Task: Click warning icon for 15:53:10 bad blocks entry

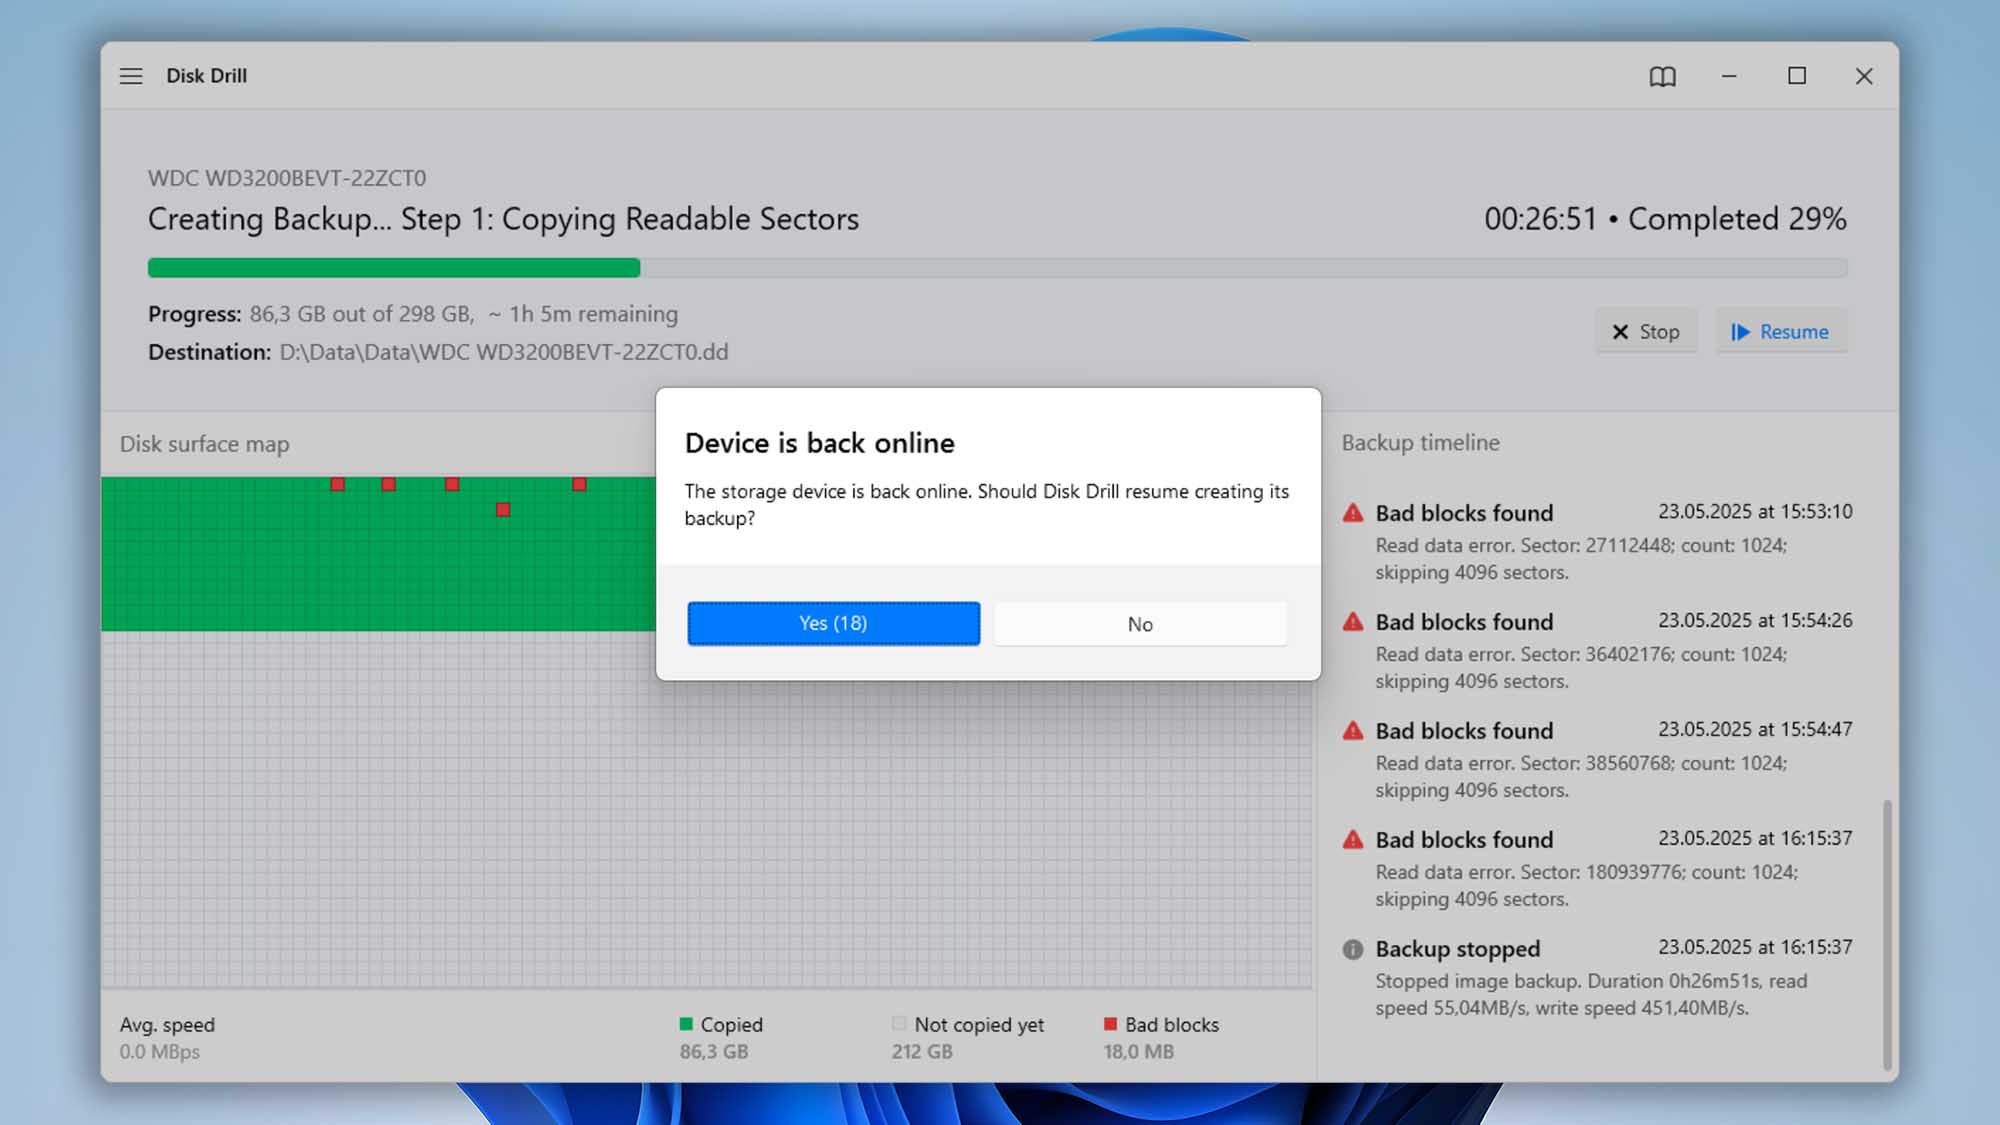Action: click(x=1353, y=513)
